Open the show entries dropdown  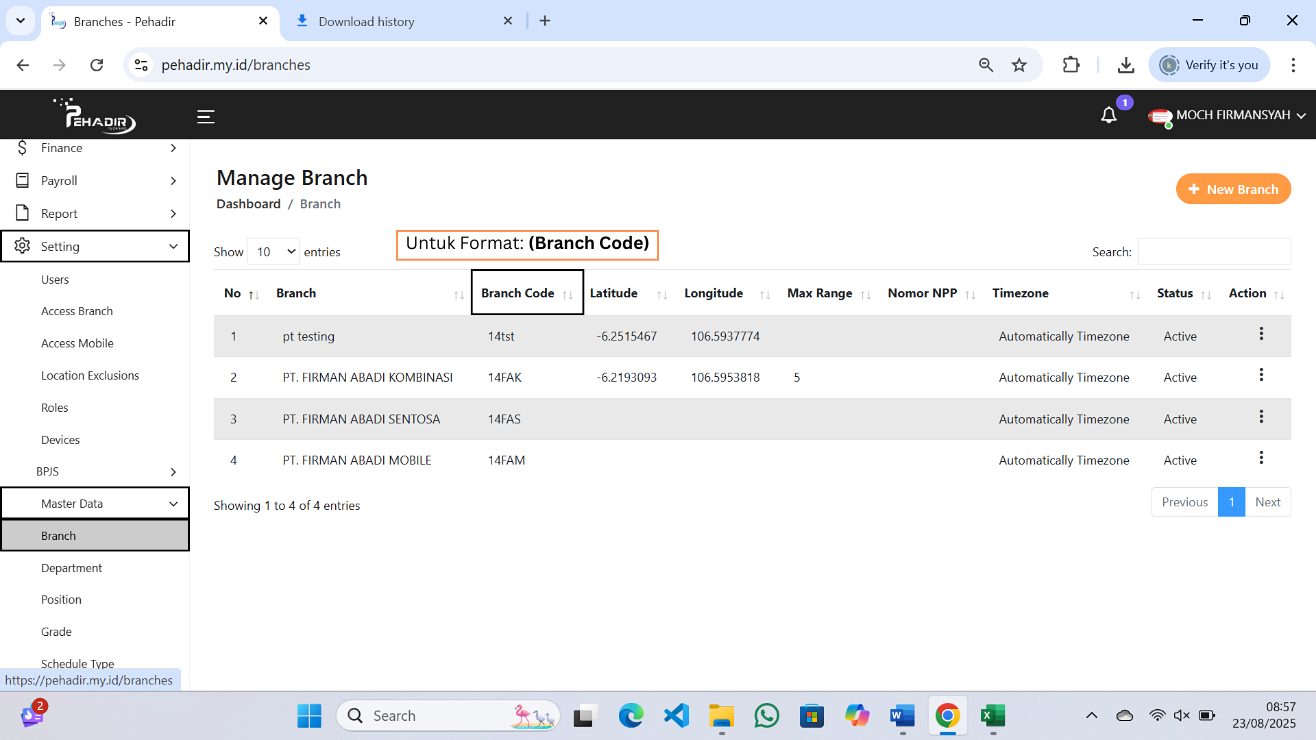[273, 252]
